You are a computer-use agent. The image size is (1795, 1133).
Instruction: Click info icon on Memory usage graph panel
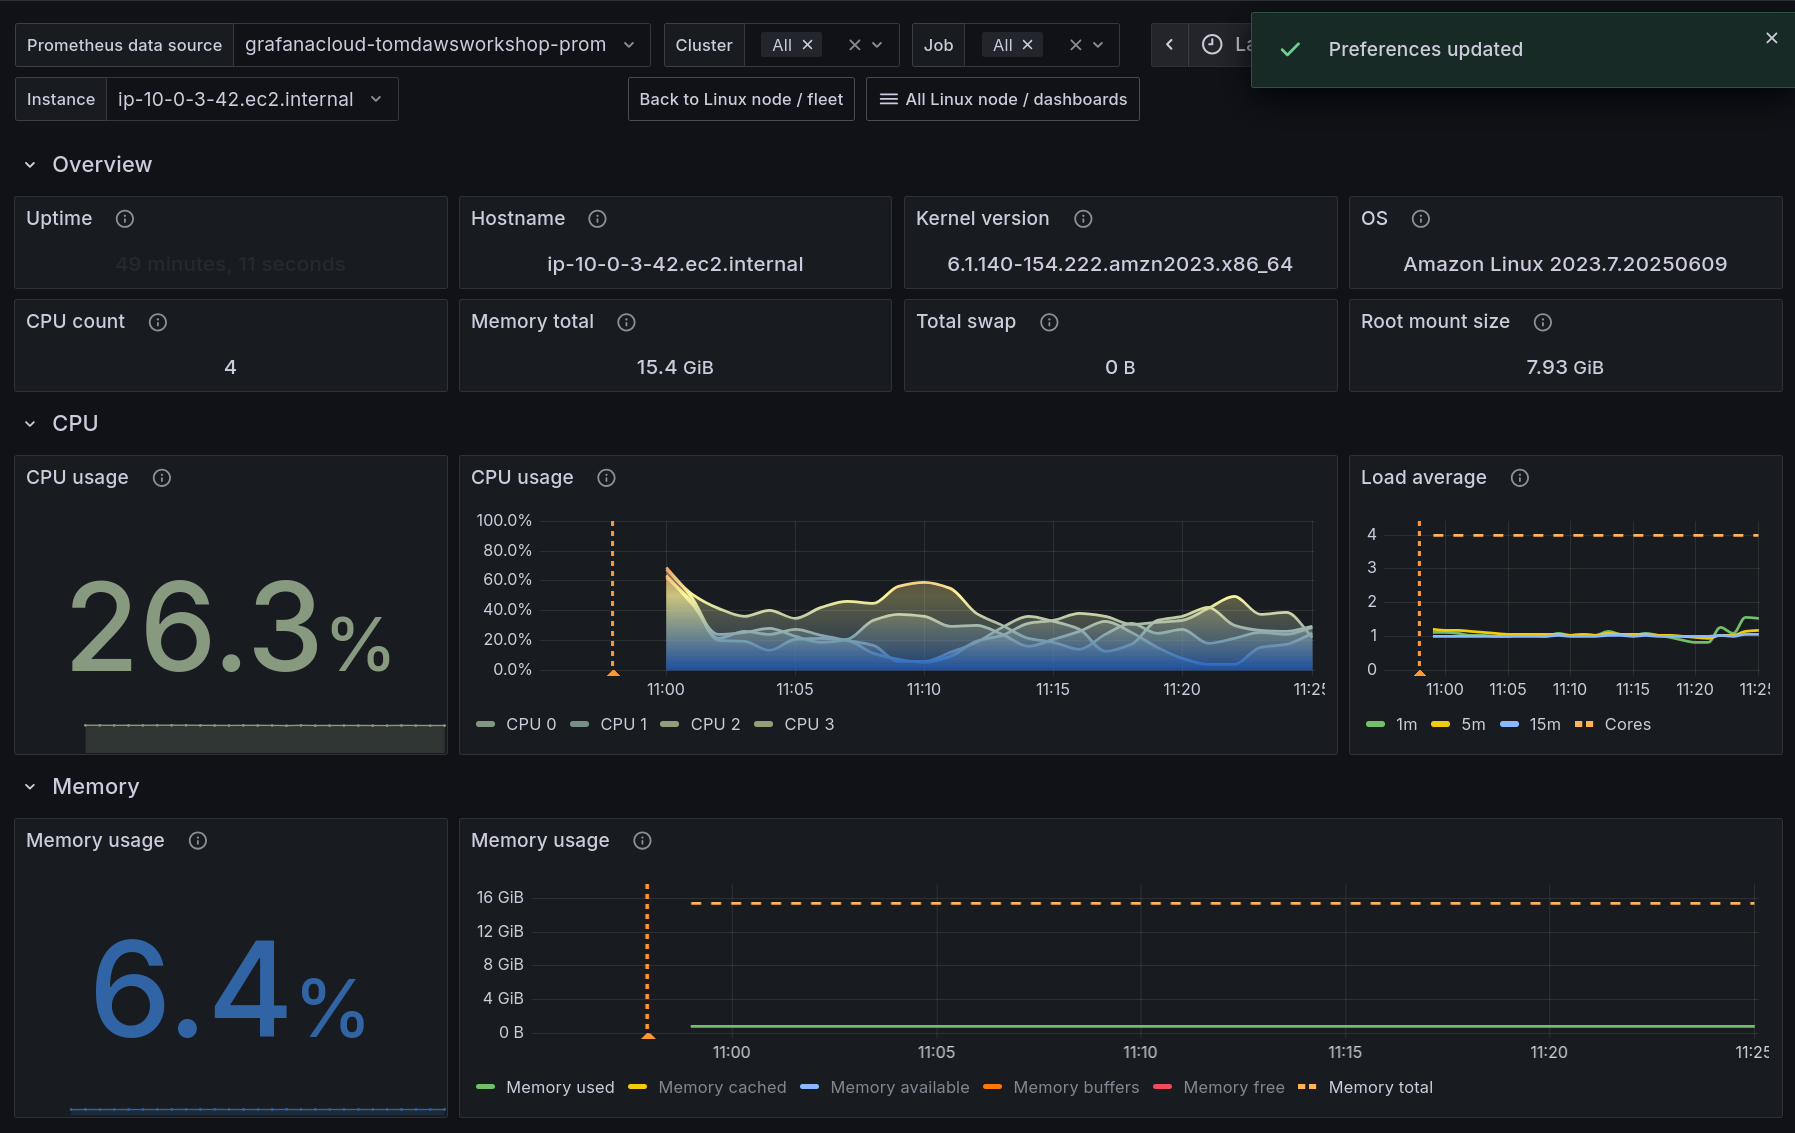643,841
